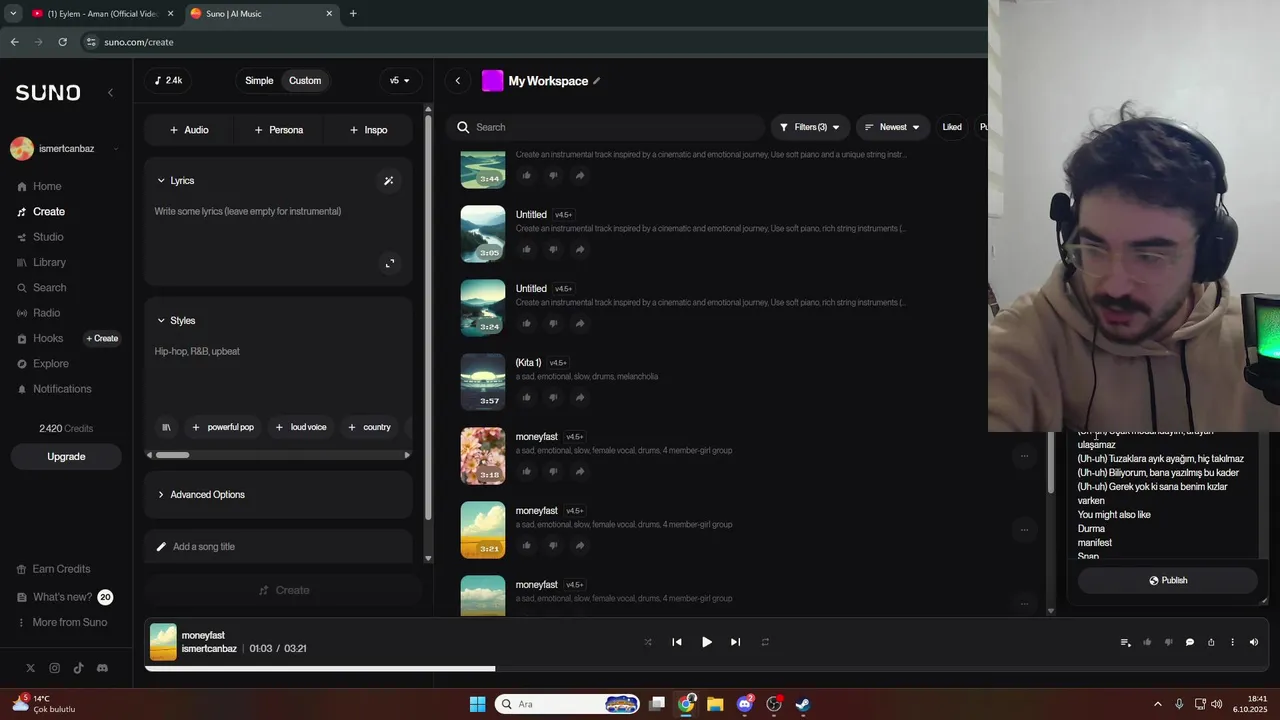
Task: Open the Newest sort dropdown
Action: [x=892, y=127]
